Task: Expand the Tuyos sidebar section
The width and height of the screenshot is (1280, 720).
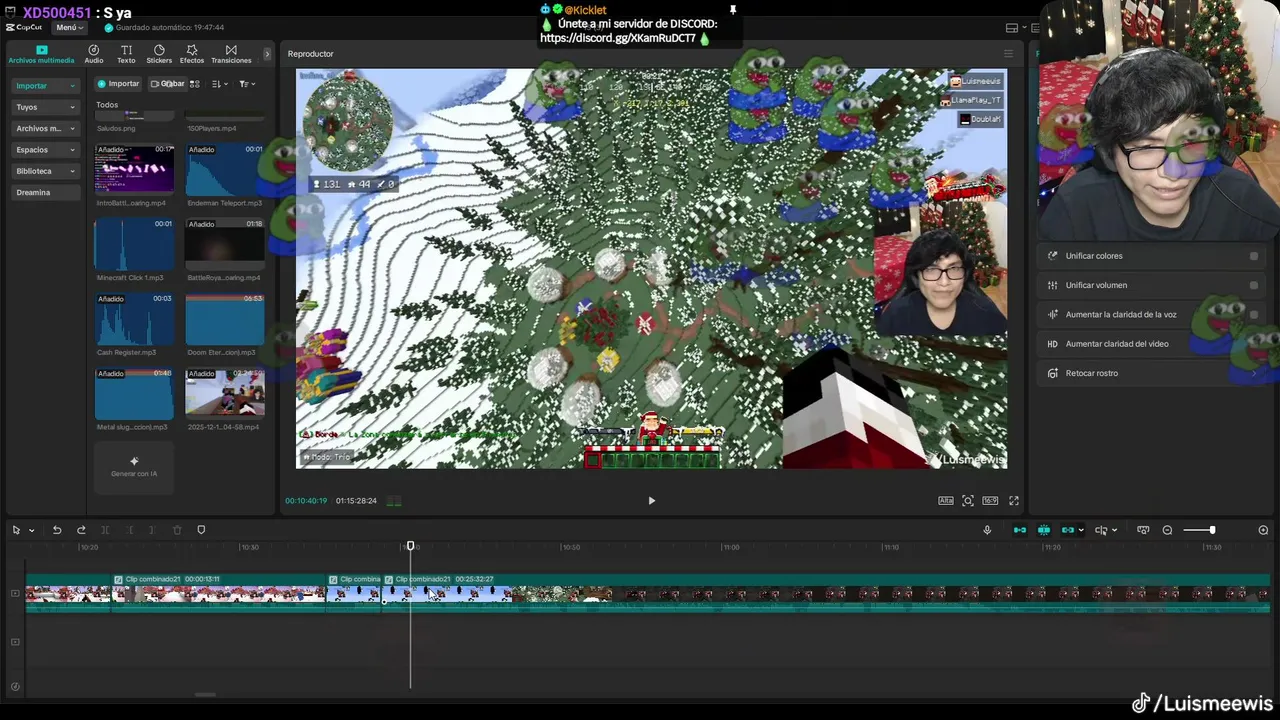Action: tap(45, 107)
